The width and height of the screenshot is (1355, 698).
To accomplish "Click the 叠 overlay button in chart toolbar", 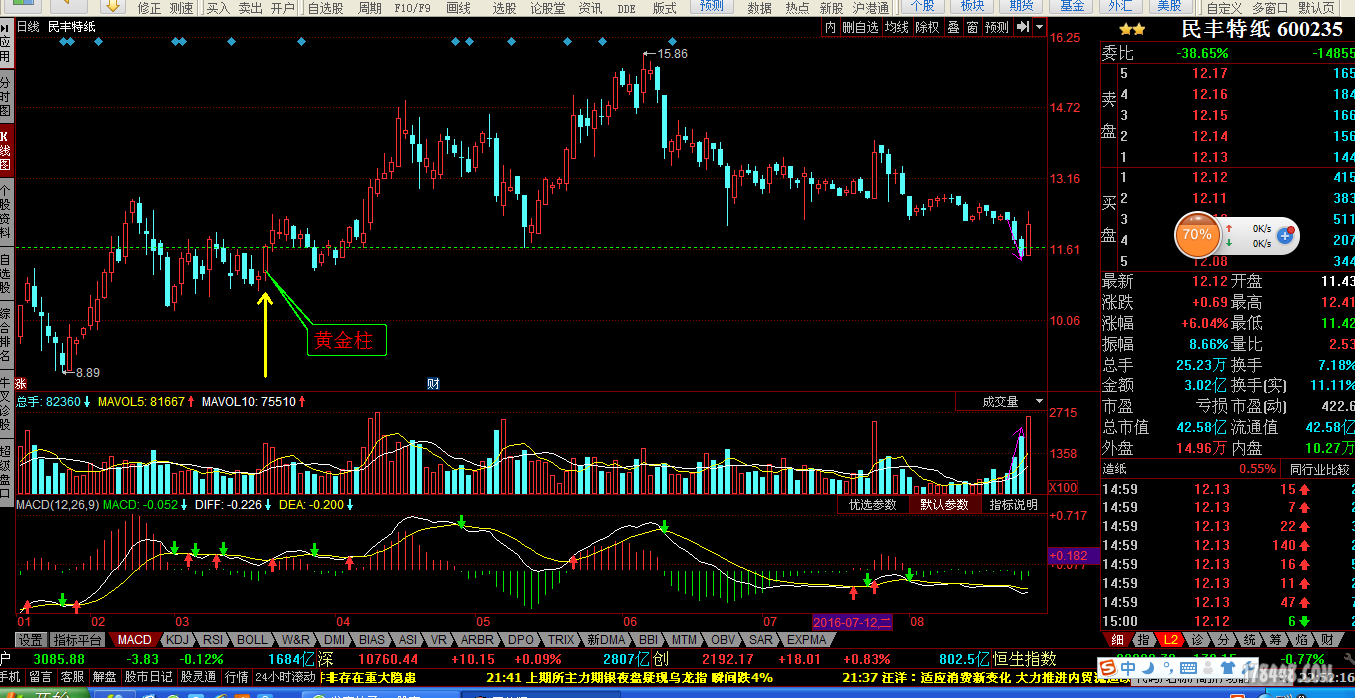I will [954, 27].
